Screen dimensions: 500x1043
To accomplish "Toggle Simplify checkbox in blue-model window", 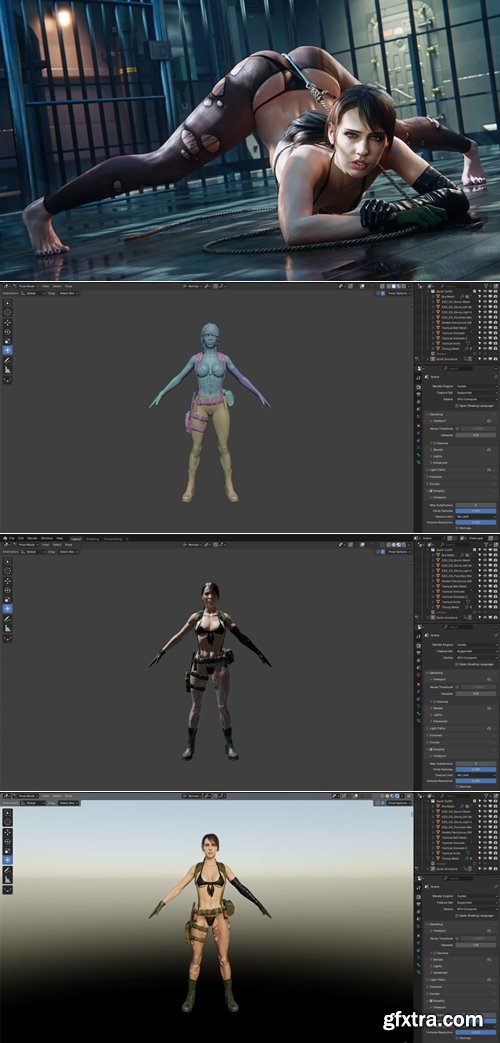I will [x=431, y=490].
